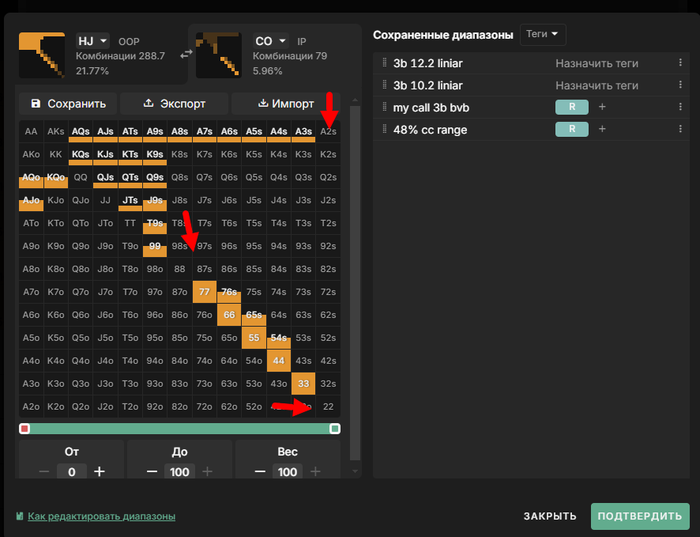Grab drag handle of my call 3b bvb
The height and width of the screenshot is (537, 700).
(384, 107)
